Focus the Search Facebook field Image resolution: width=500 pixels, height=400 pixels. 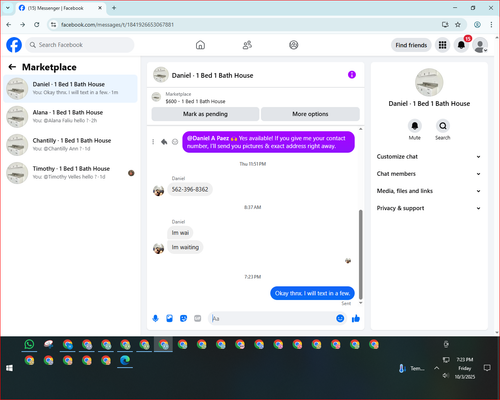[x=80, y=45]
